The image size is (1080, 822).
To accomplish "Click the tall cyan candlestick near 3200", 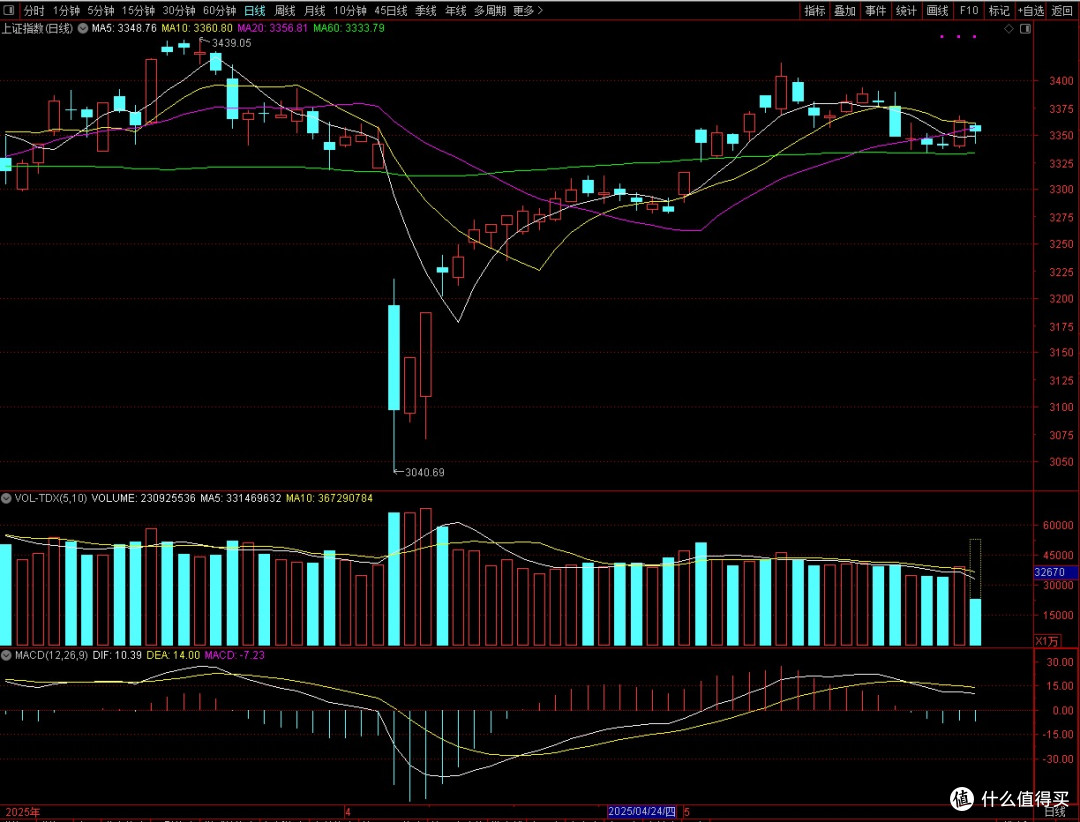I will [394, 357].
